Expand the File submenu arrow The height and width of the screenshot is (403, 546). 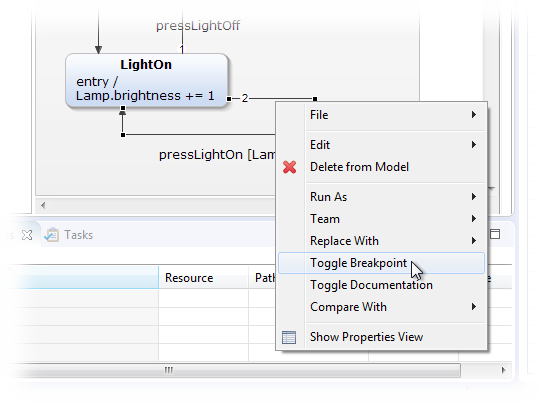click(474, 115)
